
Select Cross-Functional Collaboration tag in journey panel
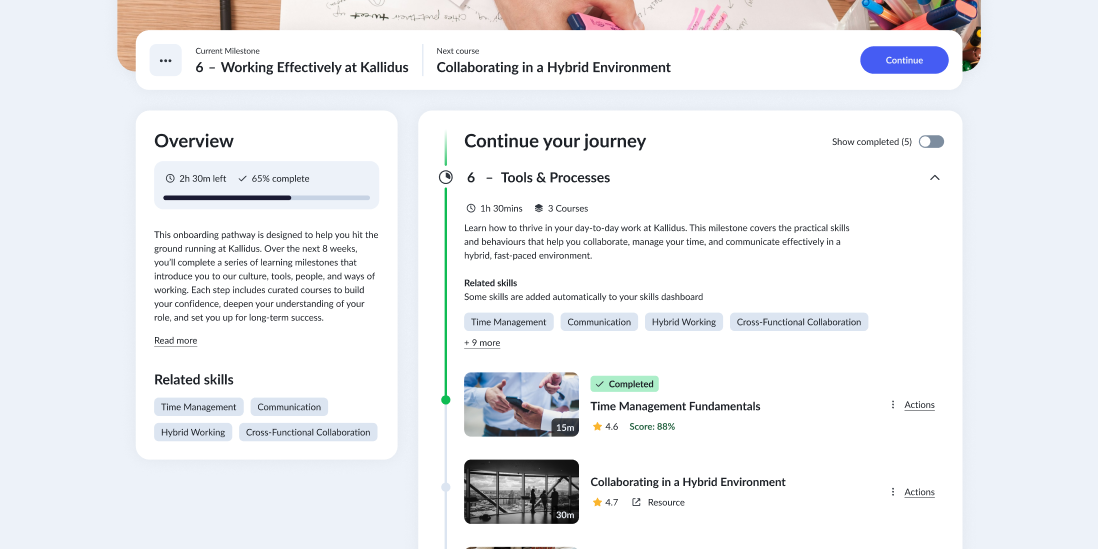pos(798,322)
